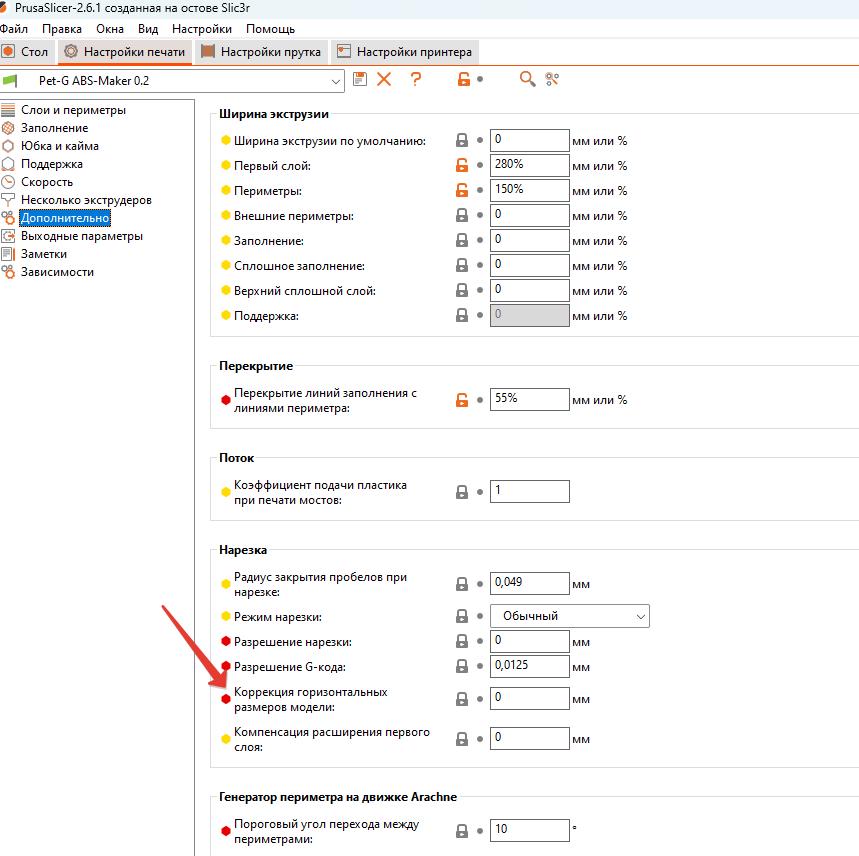
Task: Click the gray lock icon beside Заполнение width
Action: coord(462,240)
